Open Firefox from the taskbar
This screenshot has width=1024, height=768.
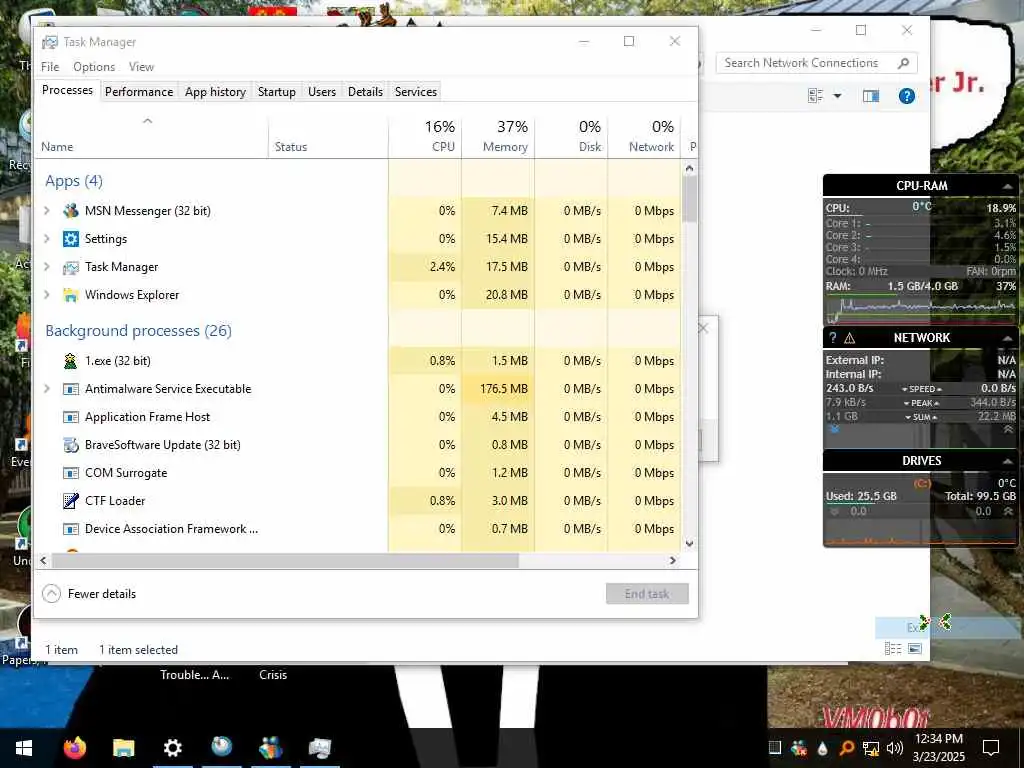click(74, 748)
